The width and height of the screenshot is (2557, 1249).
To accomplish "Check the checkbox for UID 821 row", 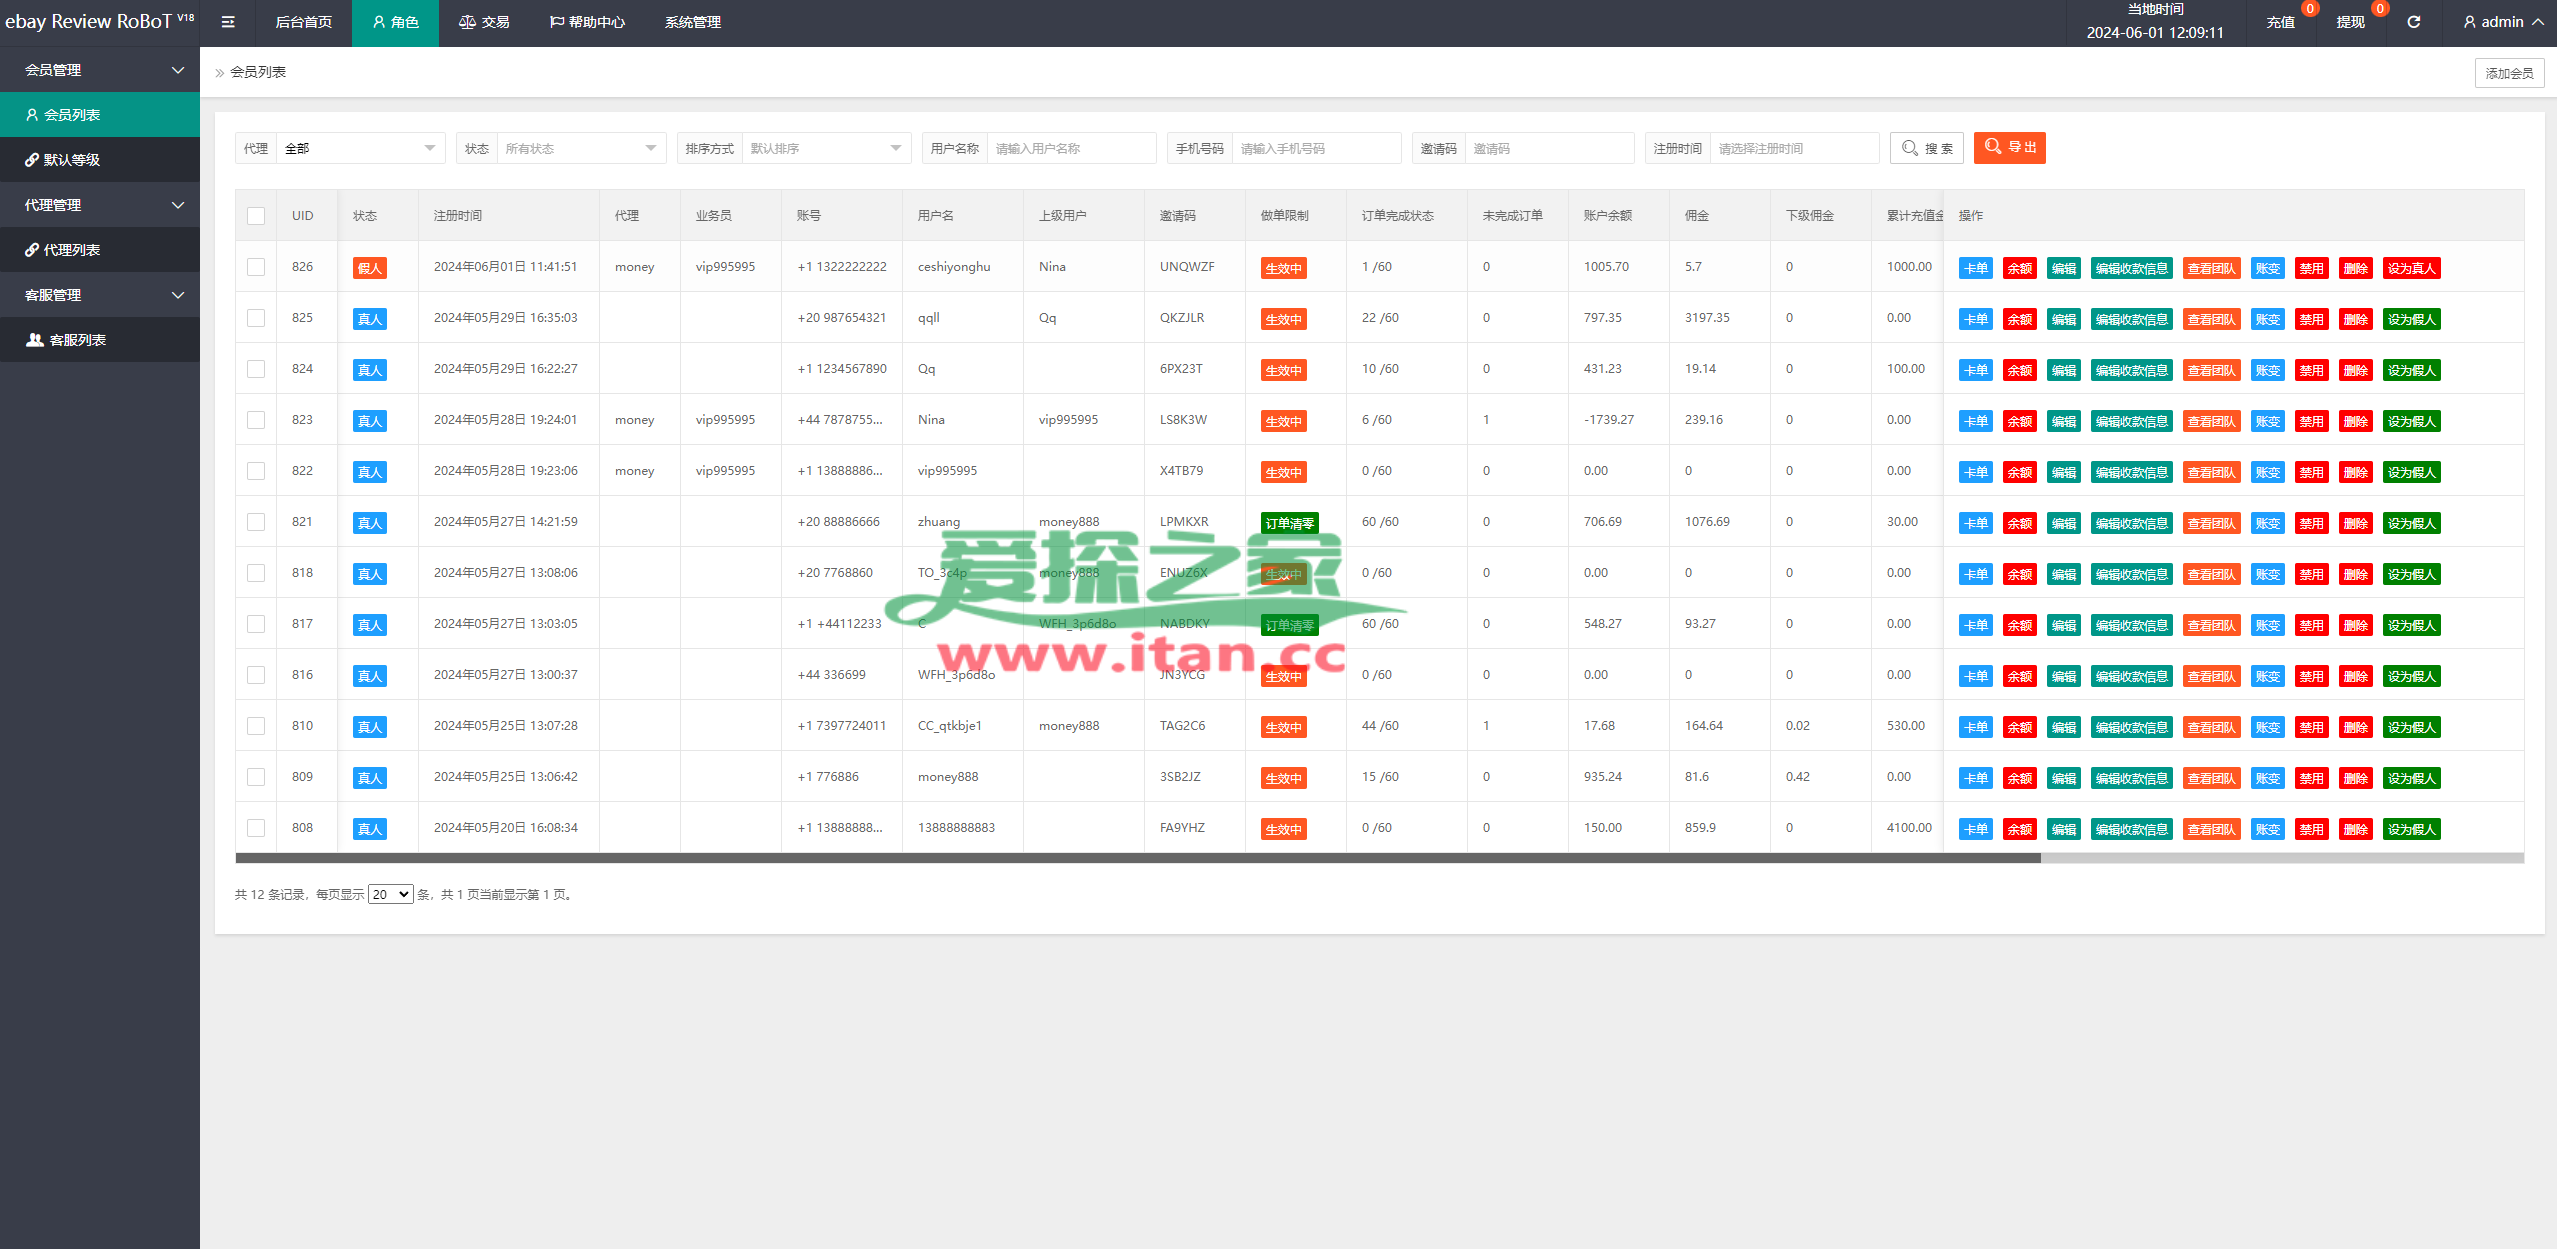I will [256, 522].
